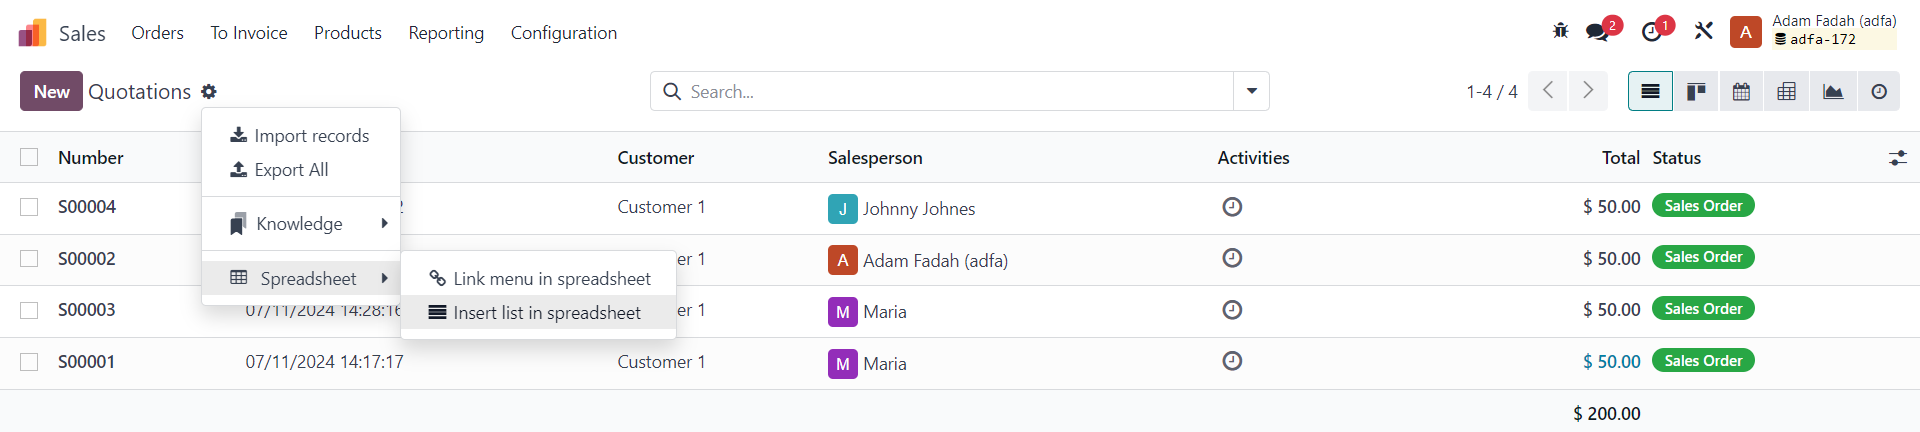Check the box for order S00004
Viewport: 1920px width, 432px height.
[29, 207]
